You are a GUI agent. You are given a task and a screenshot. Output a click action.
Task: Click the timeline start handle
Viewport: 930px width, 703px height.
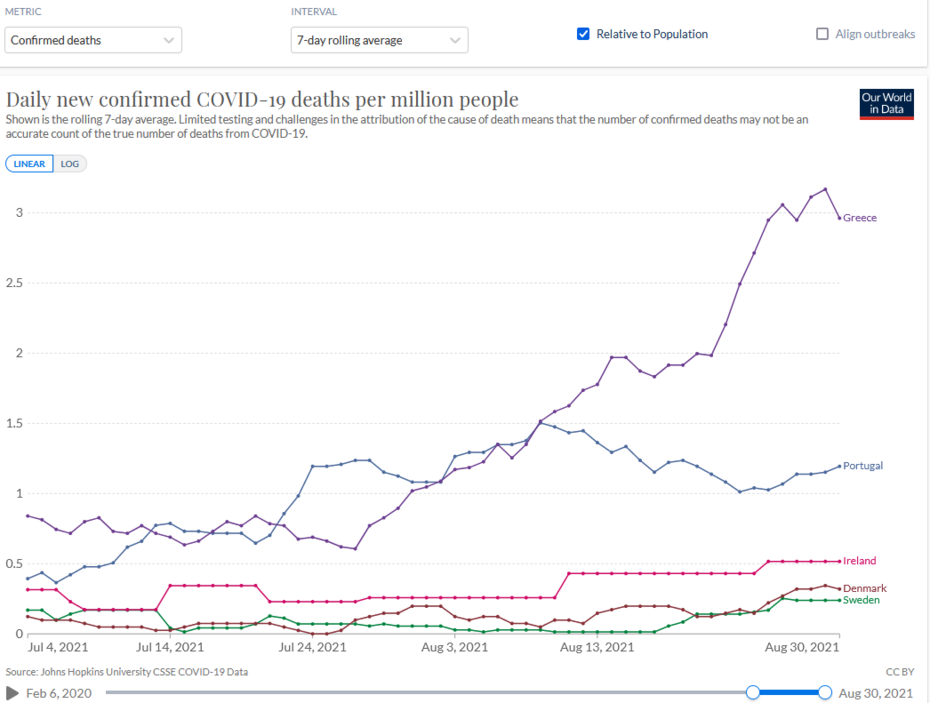[x=753, y=692]
